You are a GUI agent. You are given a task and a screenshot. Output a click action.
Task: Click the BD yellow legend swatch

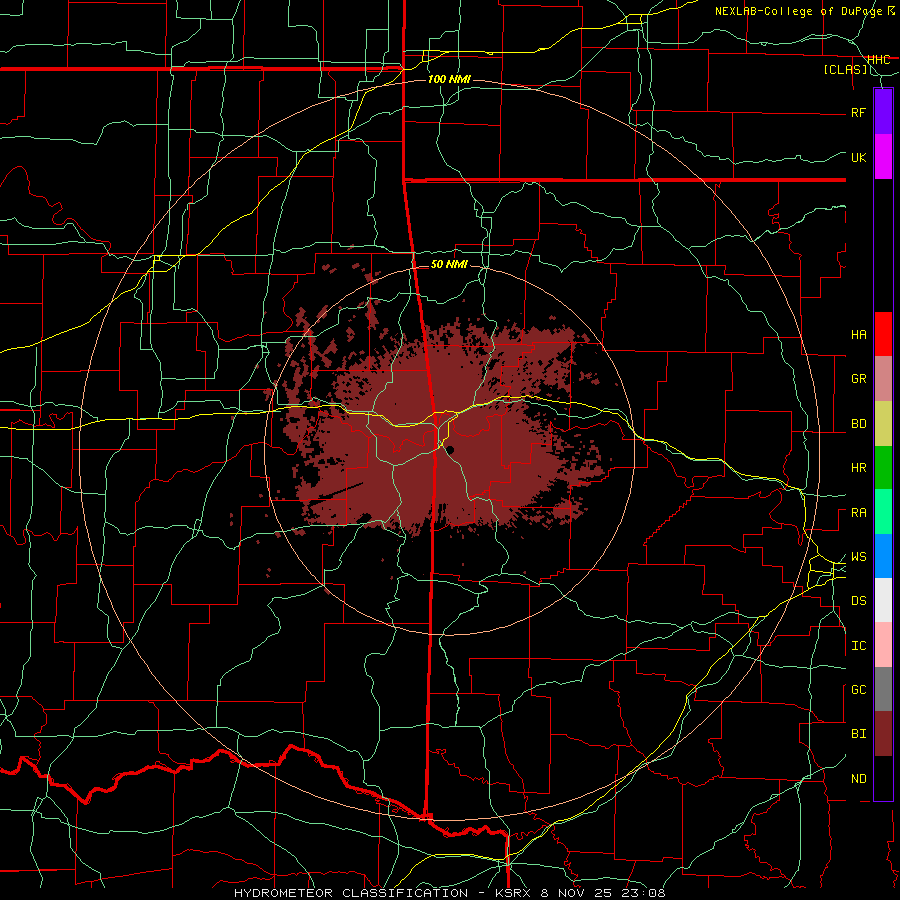[x=883, y=424]
